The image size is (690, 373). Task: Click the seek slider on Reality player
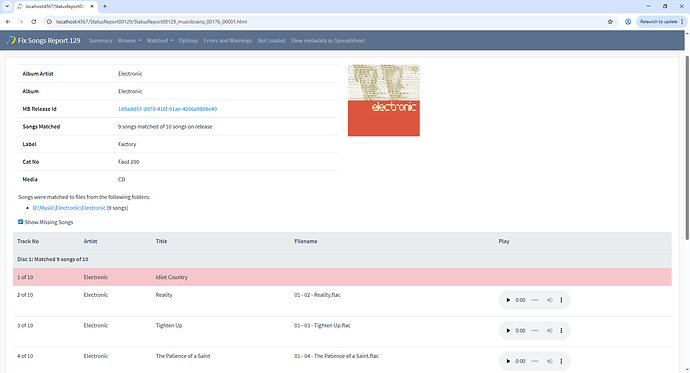535,300
